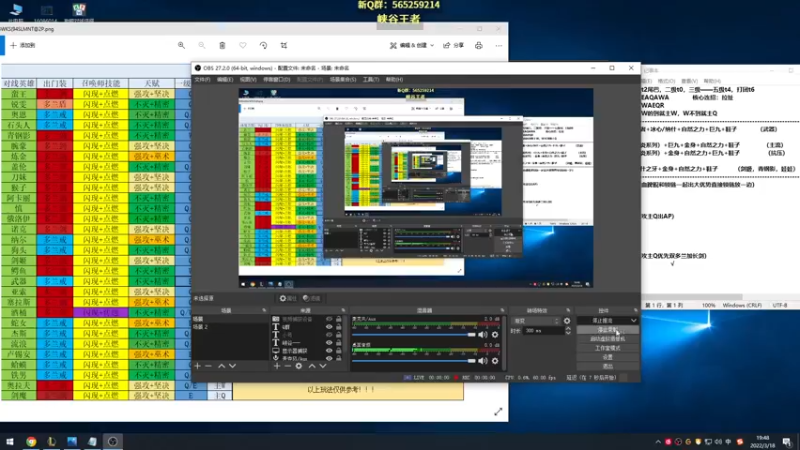Expand the stop streaming button dropdown arrow

pyautogui.click(x=634, y=320)
